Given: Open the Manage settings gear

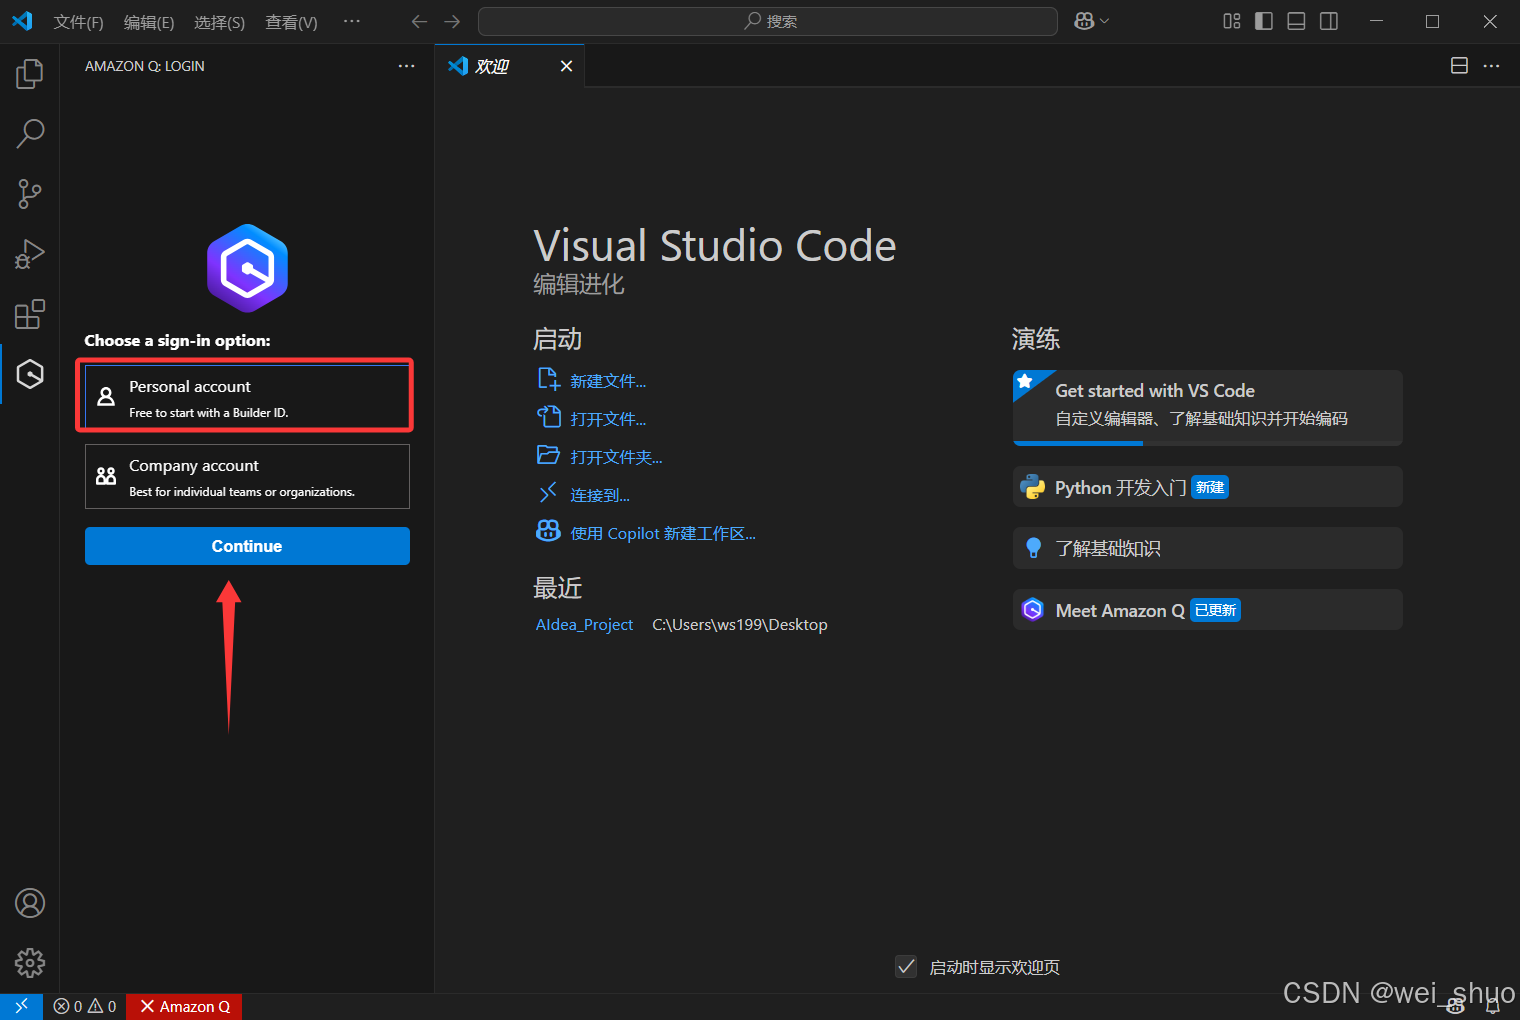Looking at the screenshot, I should tap(30, 963).
